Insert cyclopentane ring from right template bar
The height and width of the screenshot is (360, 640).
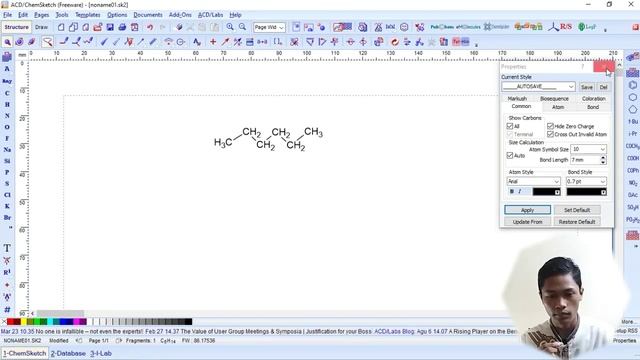pos(632,109)
